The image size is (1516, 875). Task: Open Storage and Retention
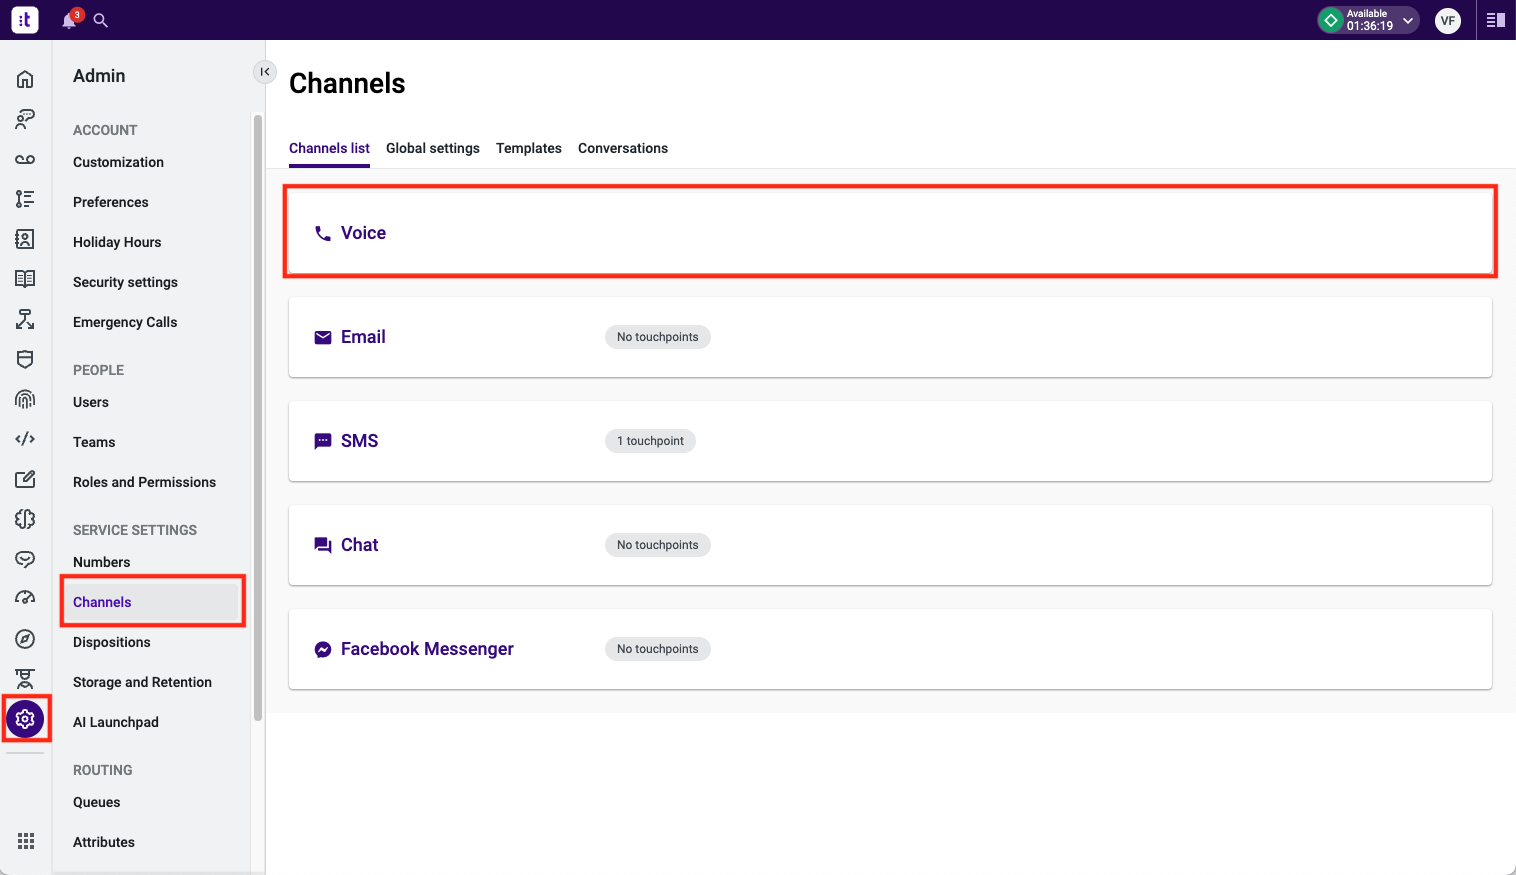pyautogui.click(x=142, y=682)
